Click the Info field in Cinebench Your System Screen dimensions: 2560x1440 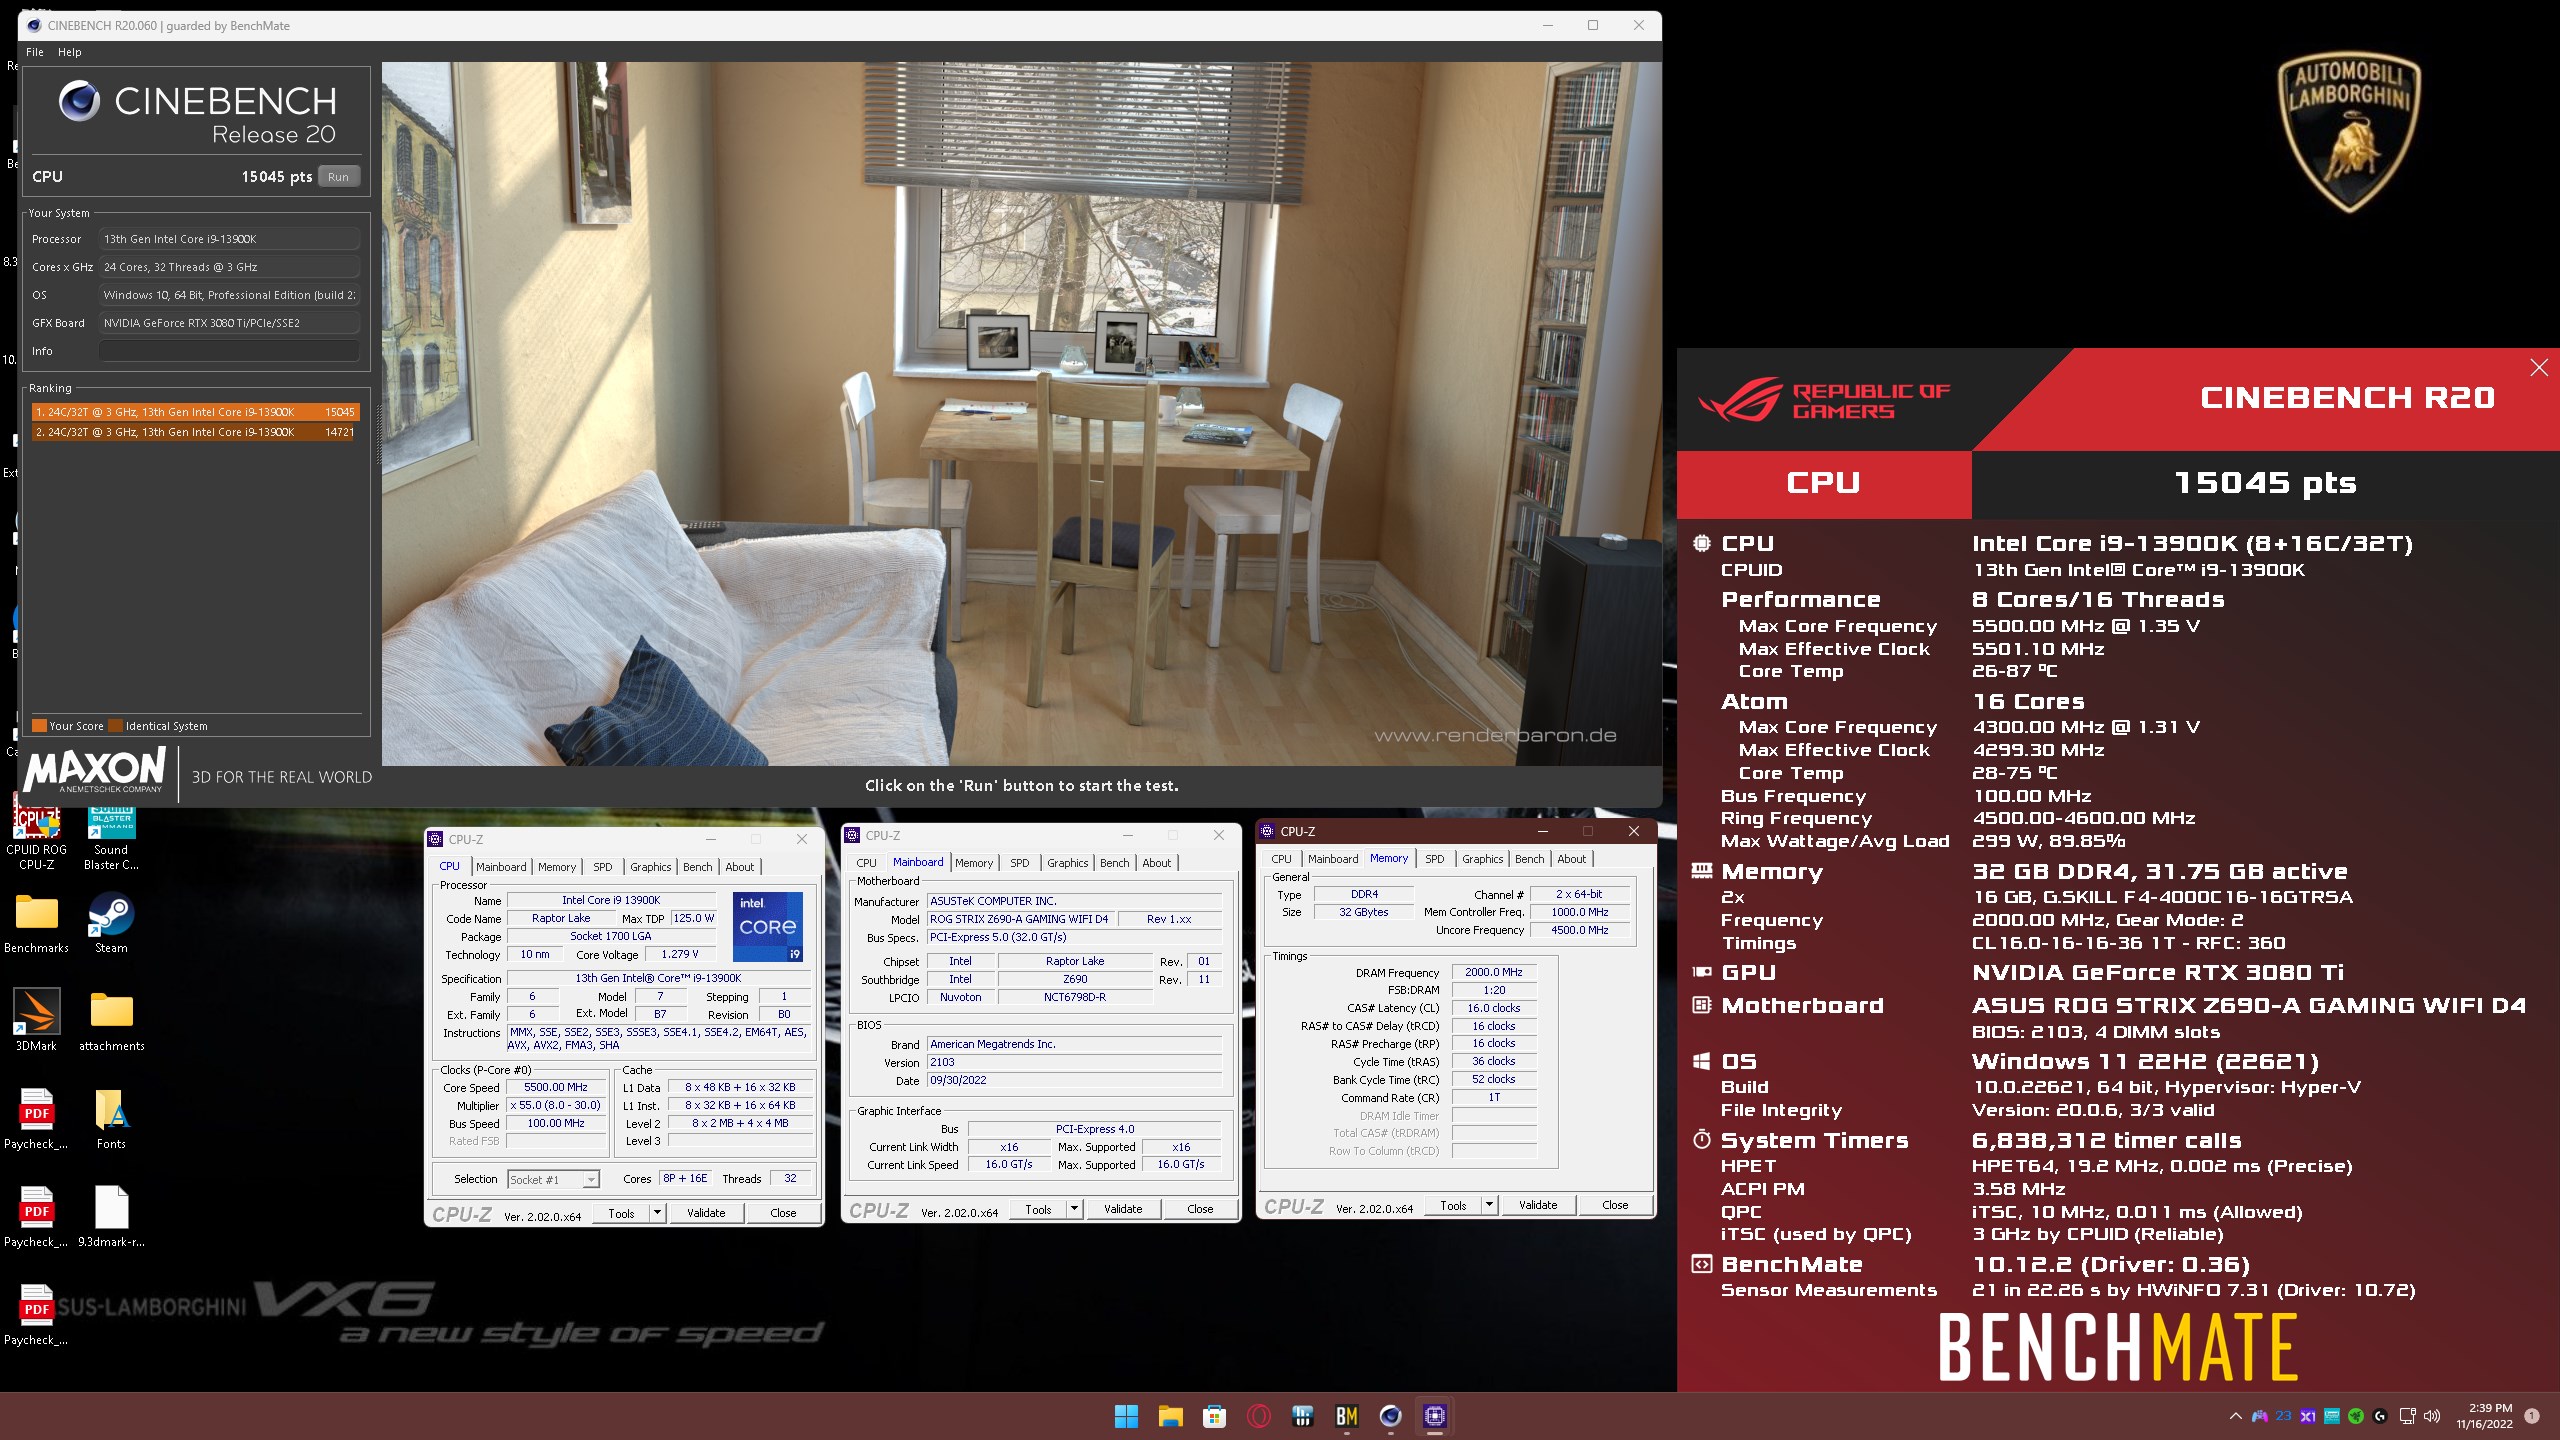click(229, 351)
